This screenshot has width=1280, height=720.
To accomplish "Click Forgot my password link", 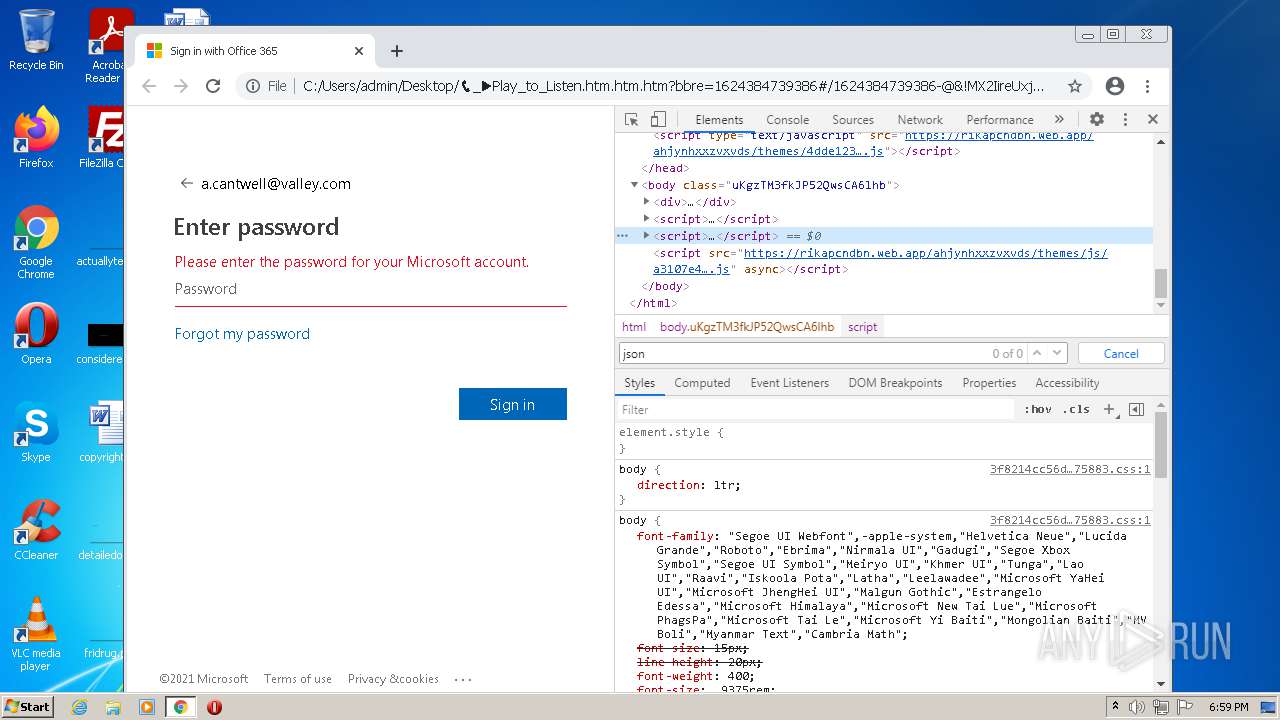I will (x=242, y=334).
